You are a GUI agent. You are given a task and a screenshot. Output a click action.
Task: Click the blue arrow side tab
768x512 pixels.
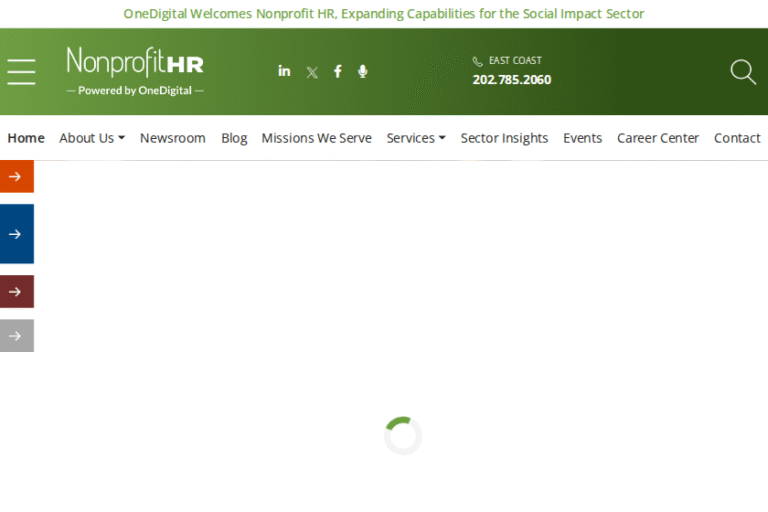pos(16,234)
